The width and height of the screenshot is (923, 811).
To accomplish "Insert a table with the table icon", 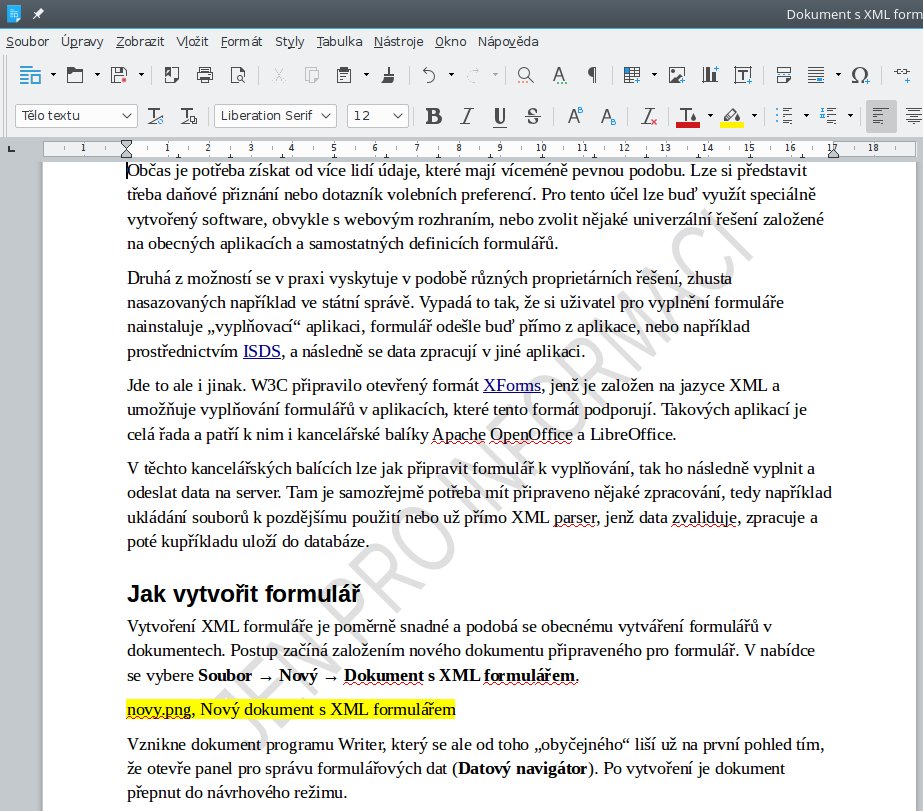I will coord(632,75).
